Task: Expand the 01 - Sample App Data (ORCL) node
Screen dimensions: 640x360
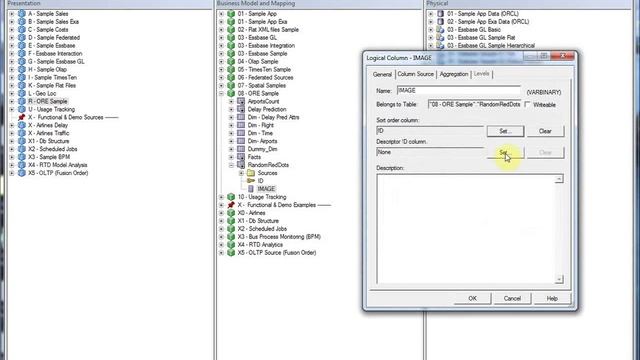Action: 431,14
